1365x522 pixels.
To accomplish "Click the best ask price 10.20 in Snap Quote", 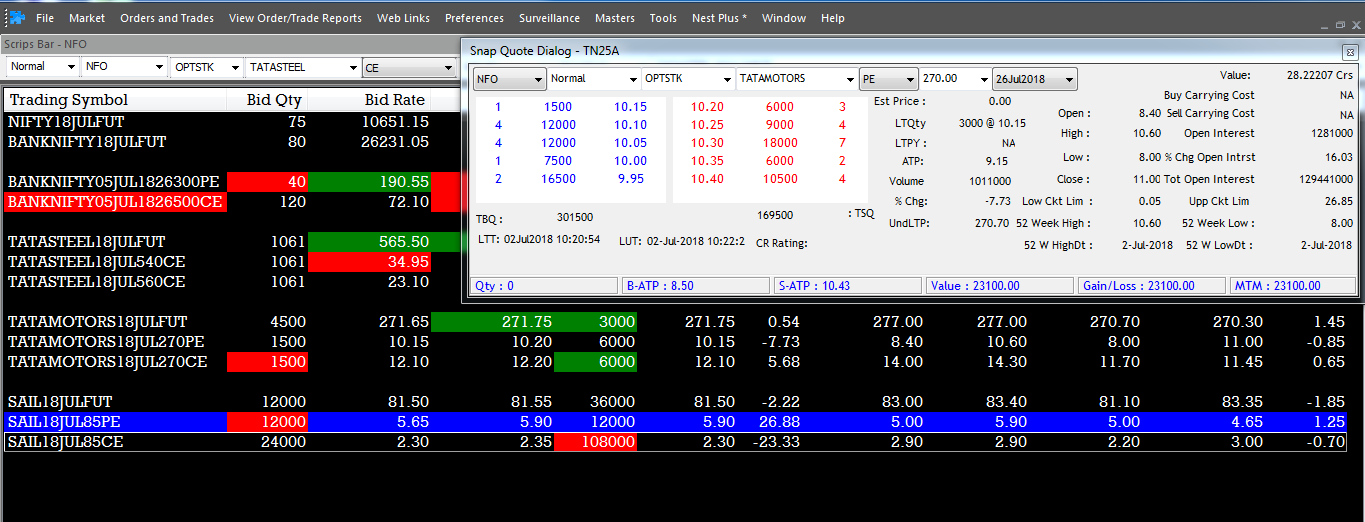I will click(x=707, y=107).
